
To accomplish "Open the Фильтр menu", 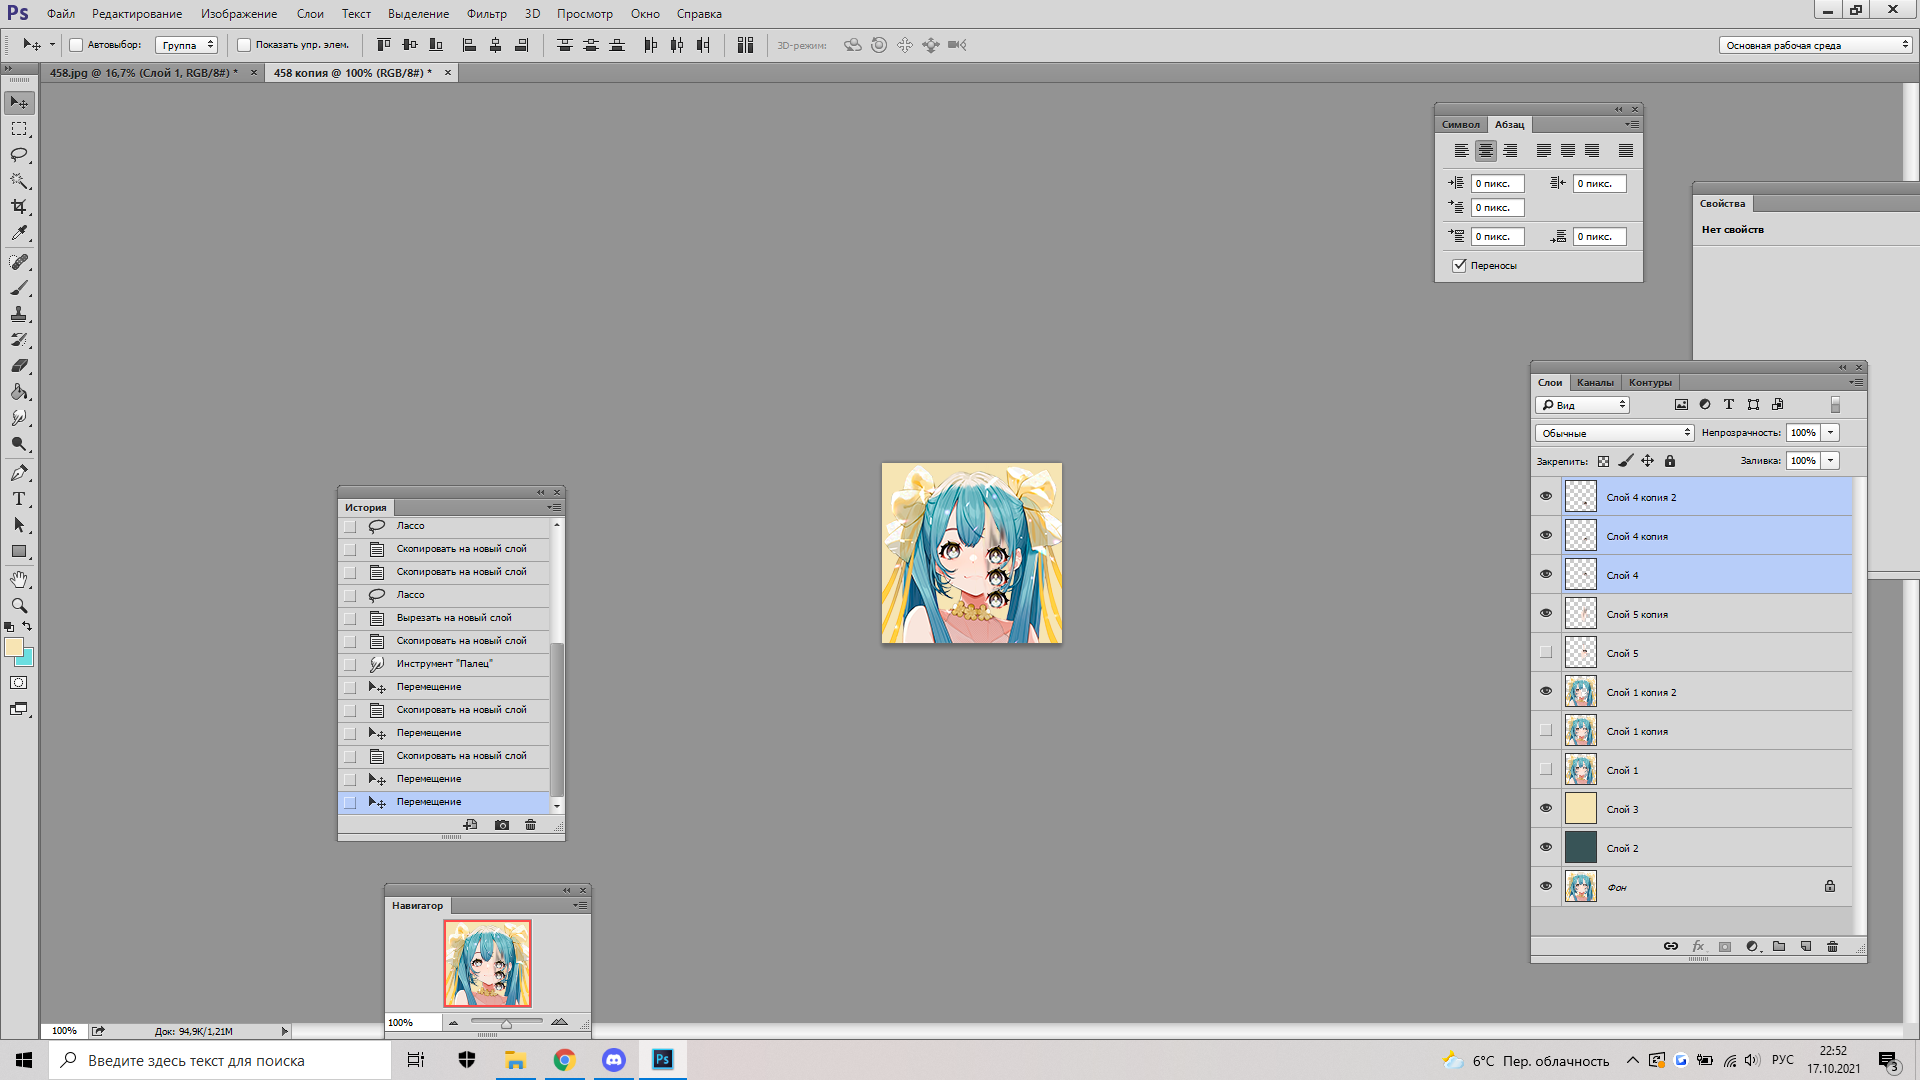I will point(487,14).
